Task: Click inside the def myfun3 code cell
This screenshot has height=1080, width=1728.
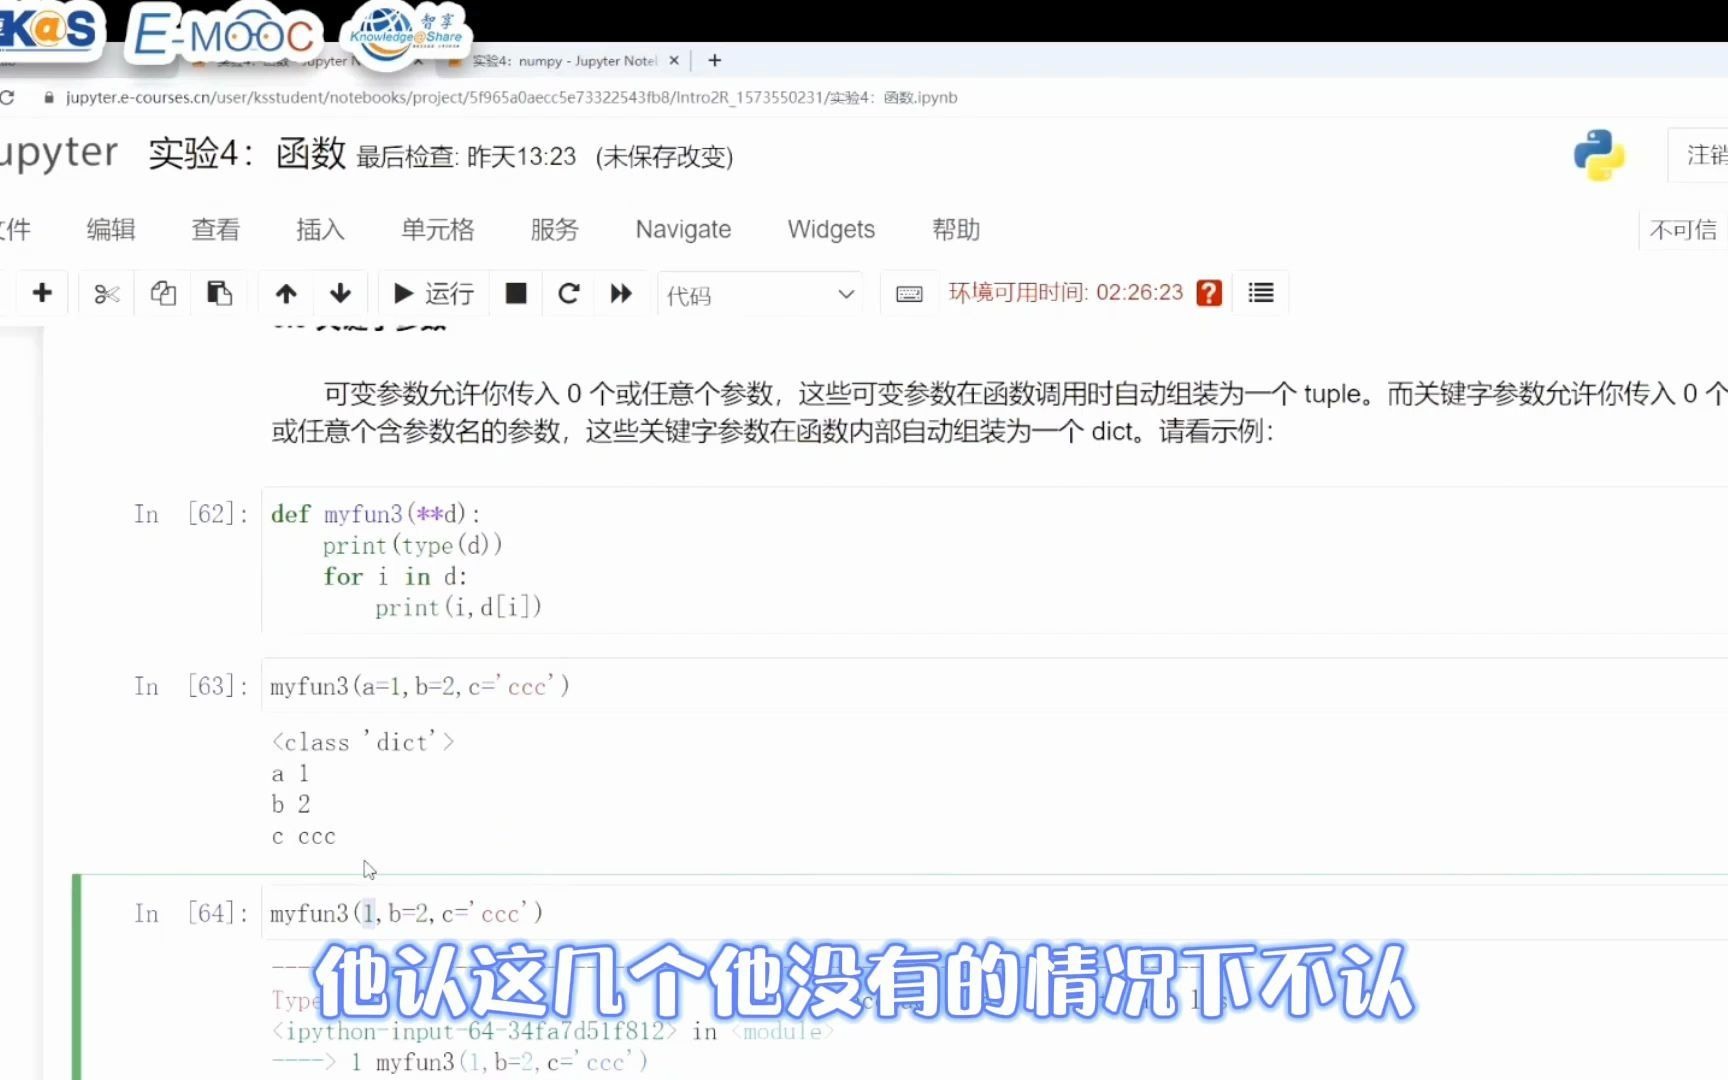Action: pos(995,560)
